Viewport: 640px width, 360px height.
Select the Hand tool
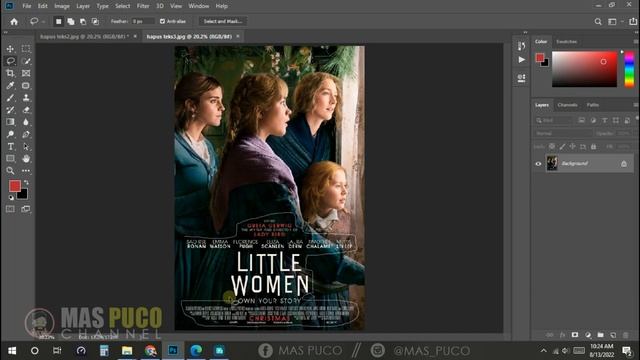pos(26,159)
